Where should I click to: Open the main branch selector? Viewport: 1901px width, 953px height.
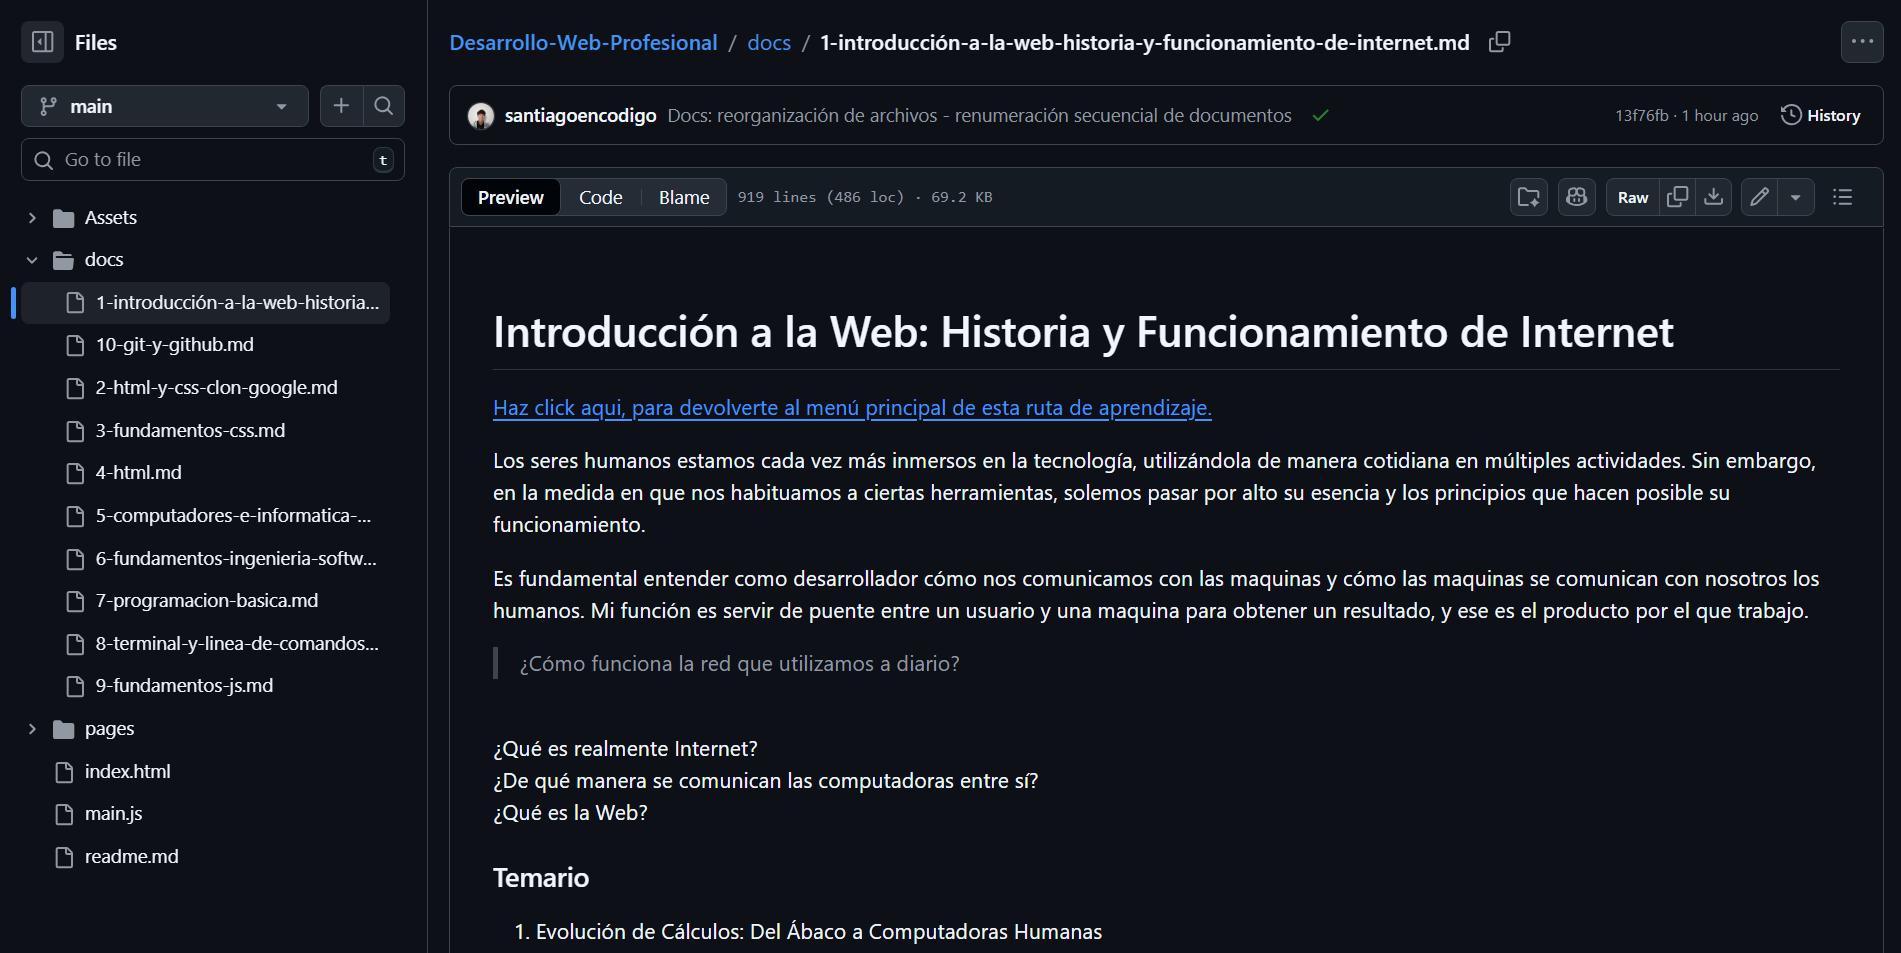pos(164,105)
